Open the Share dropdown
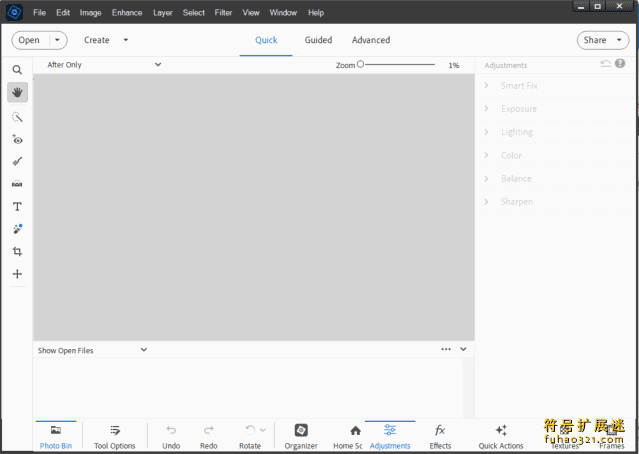639x454 pixels. coord(603,40)
